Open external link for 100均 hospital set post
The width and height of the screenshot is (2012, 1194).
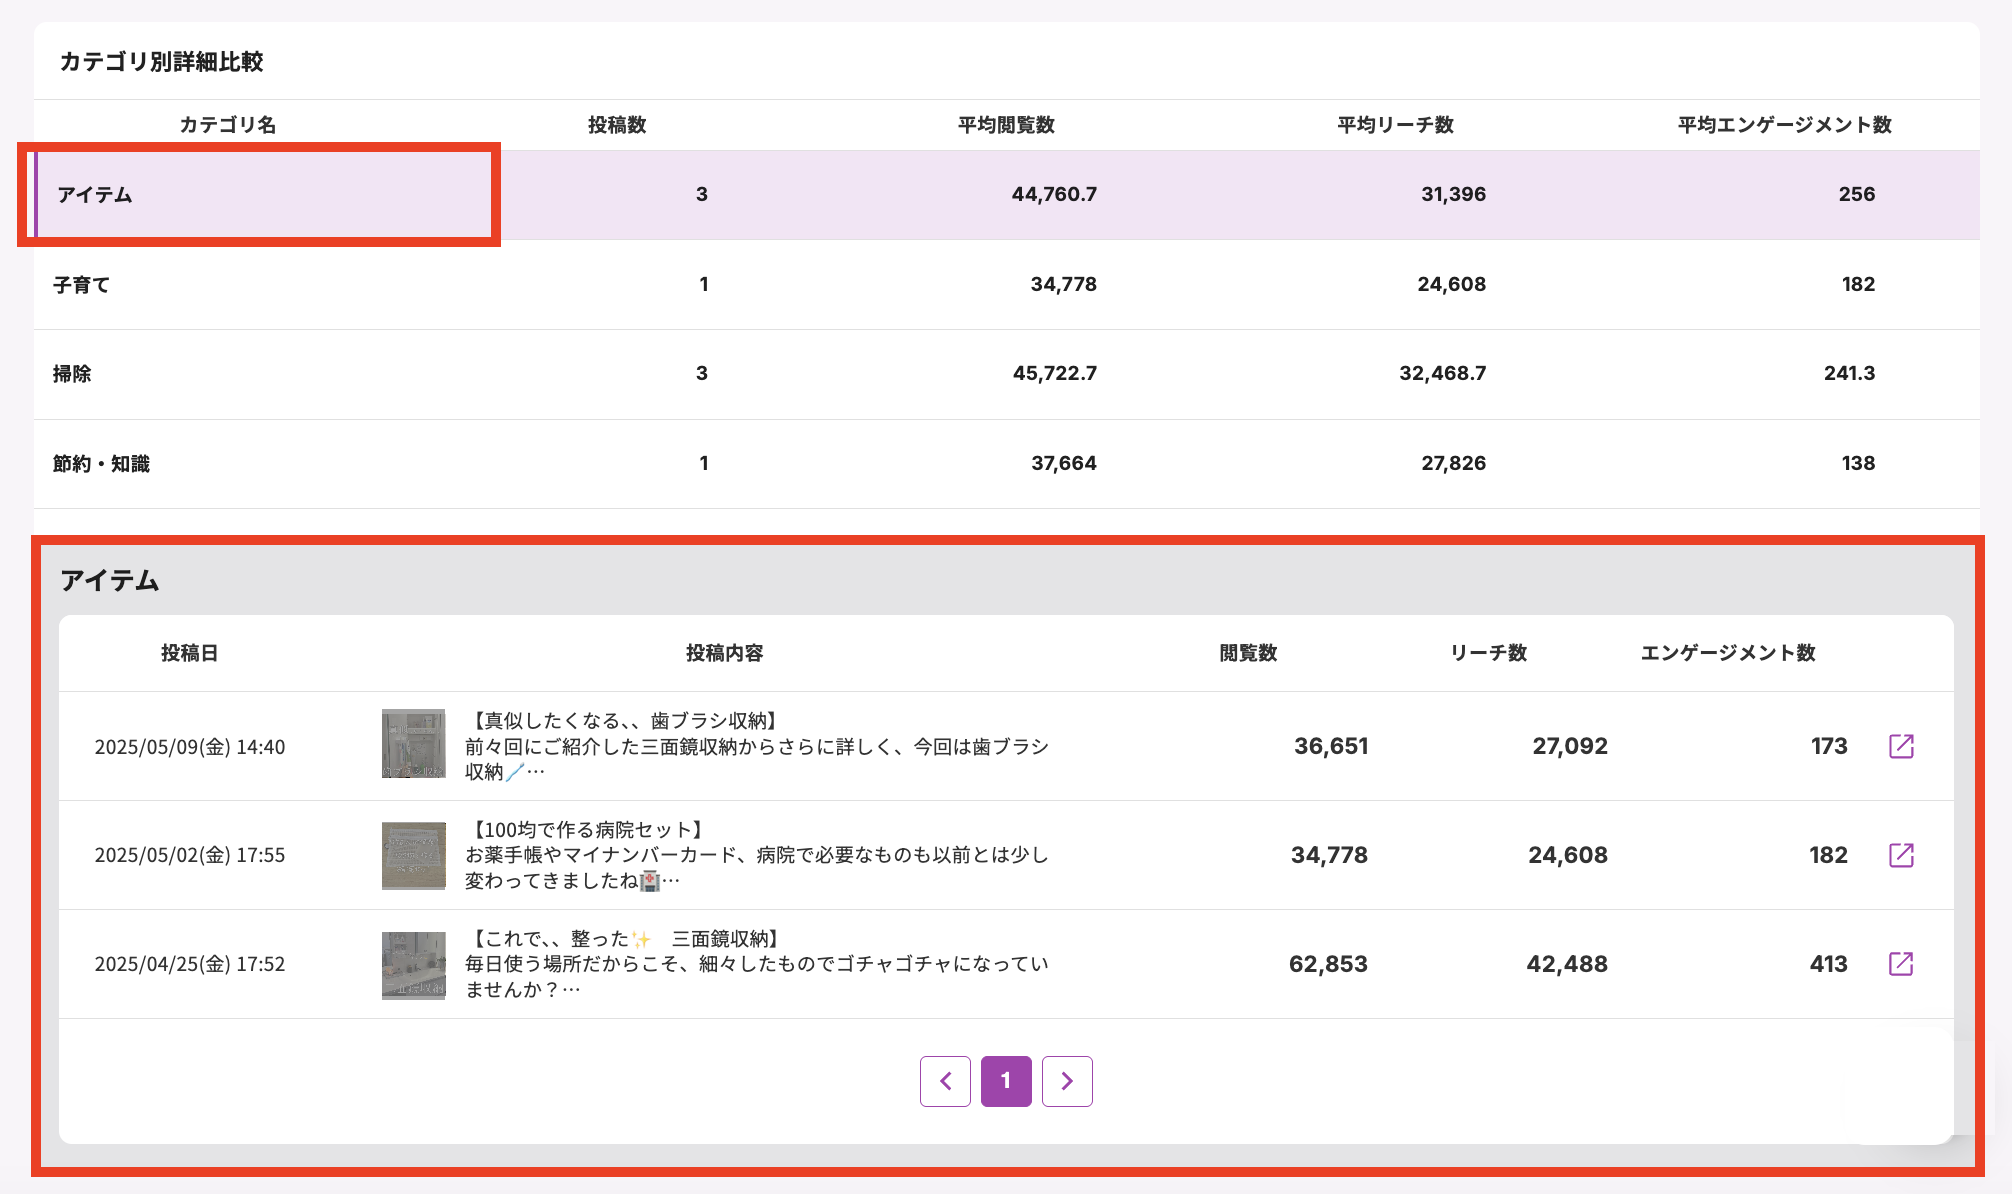[1900, 855]
